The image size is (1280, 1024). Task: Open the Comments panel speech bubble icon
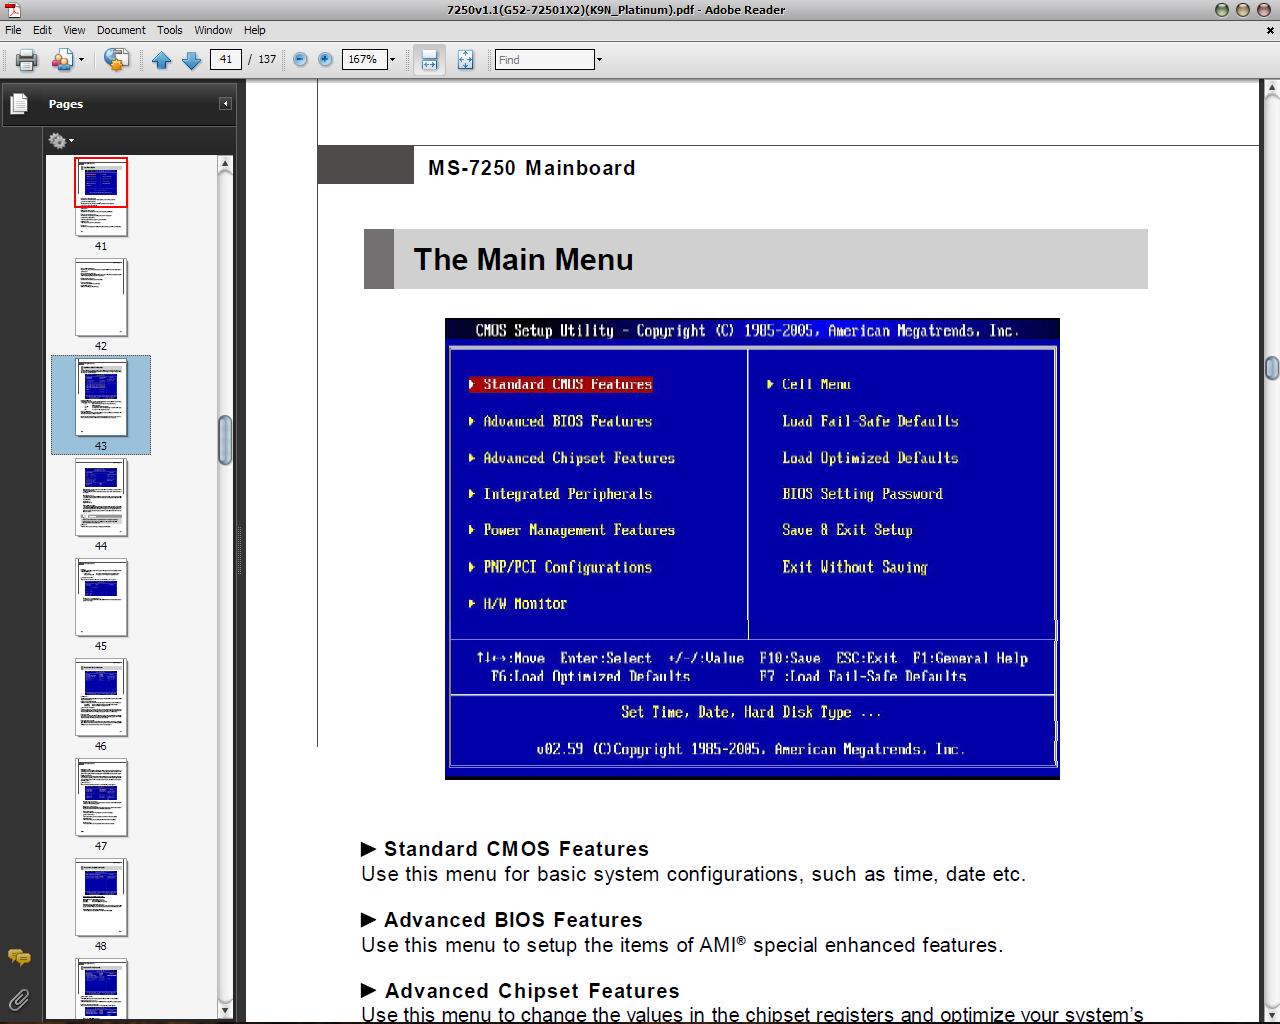[18, 958]
